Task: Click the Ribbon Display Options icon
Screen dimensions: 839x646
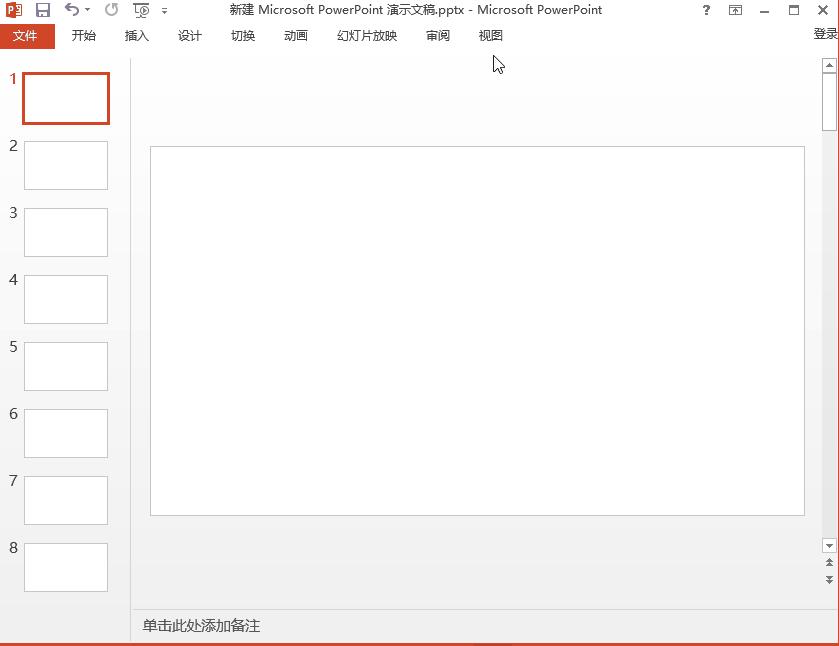Action: (736, 10)
